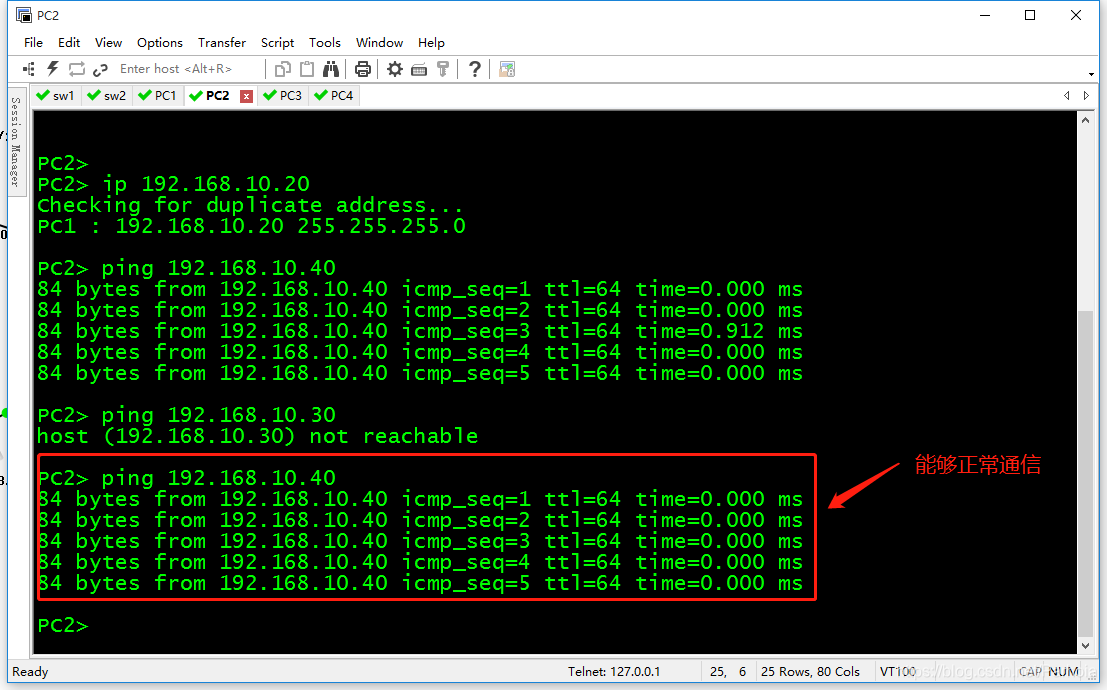
Task: Expand the Session Manager side panel
Action: pyautogui.click(x=16, y=141)
